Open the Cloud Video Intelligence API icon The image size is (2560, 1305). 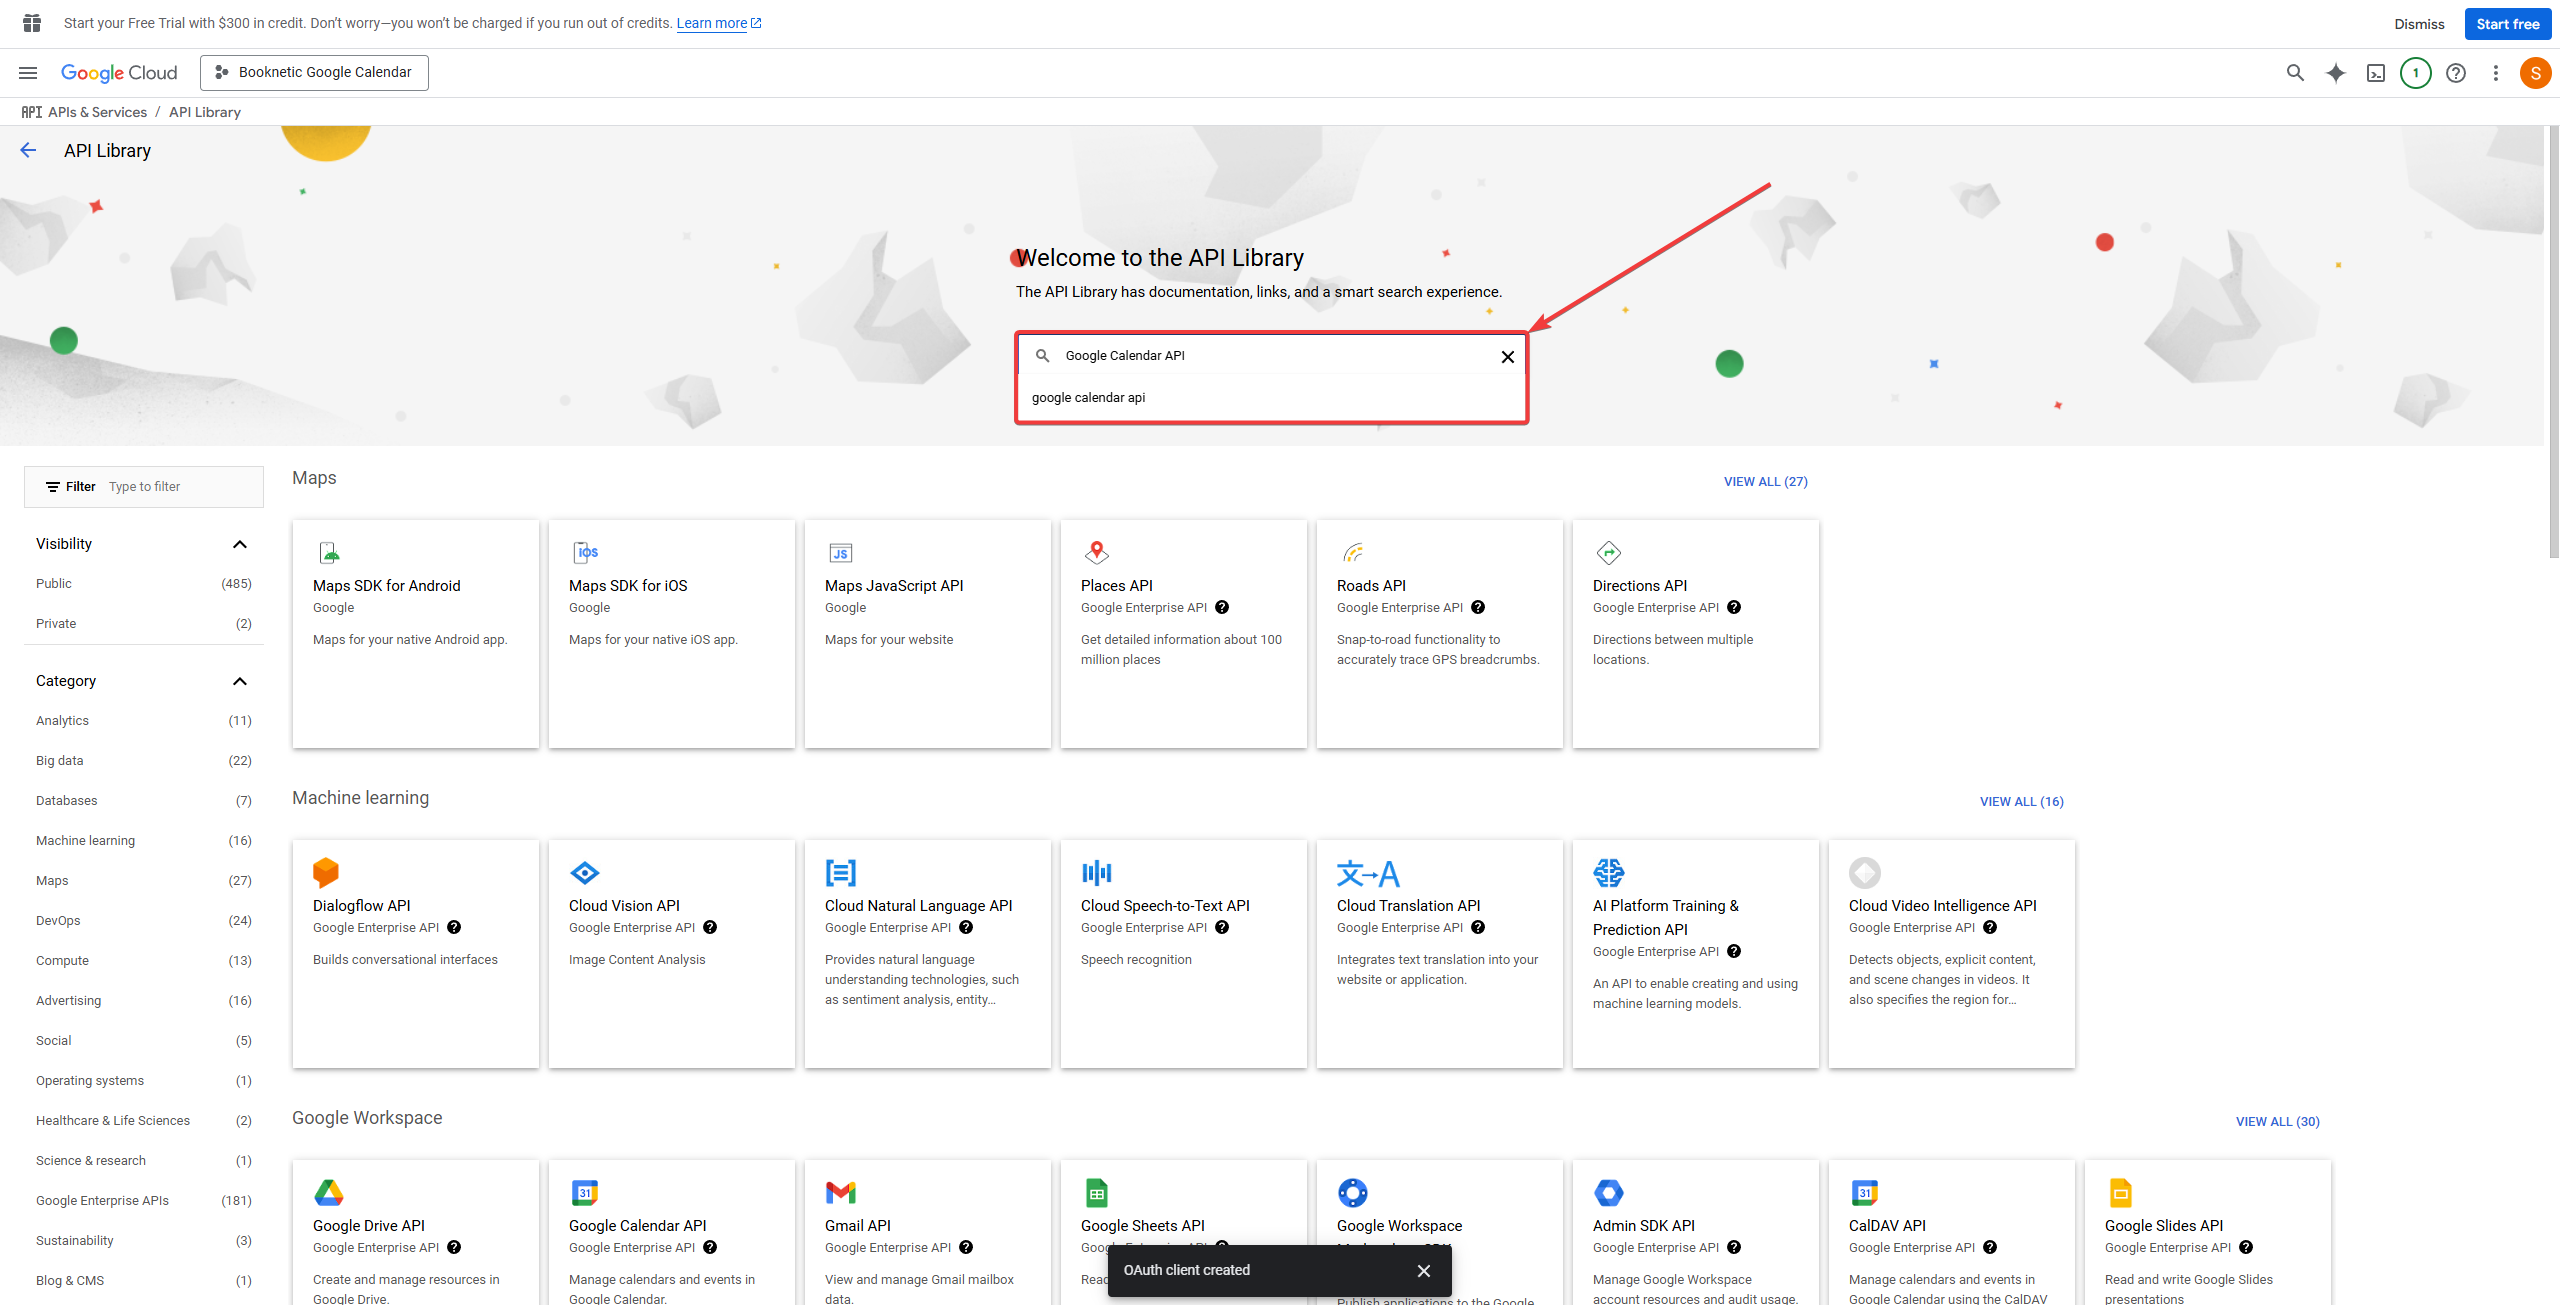1865,873
